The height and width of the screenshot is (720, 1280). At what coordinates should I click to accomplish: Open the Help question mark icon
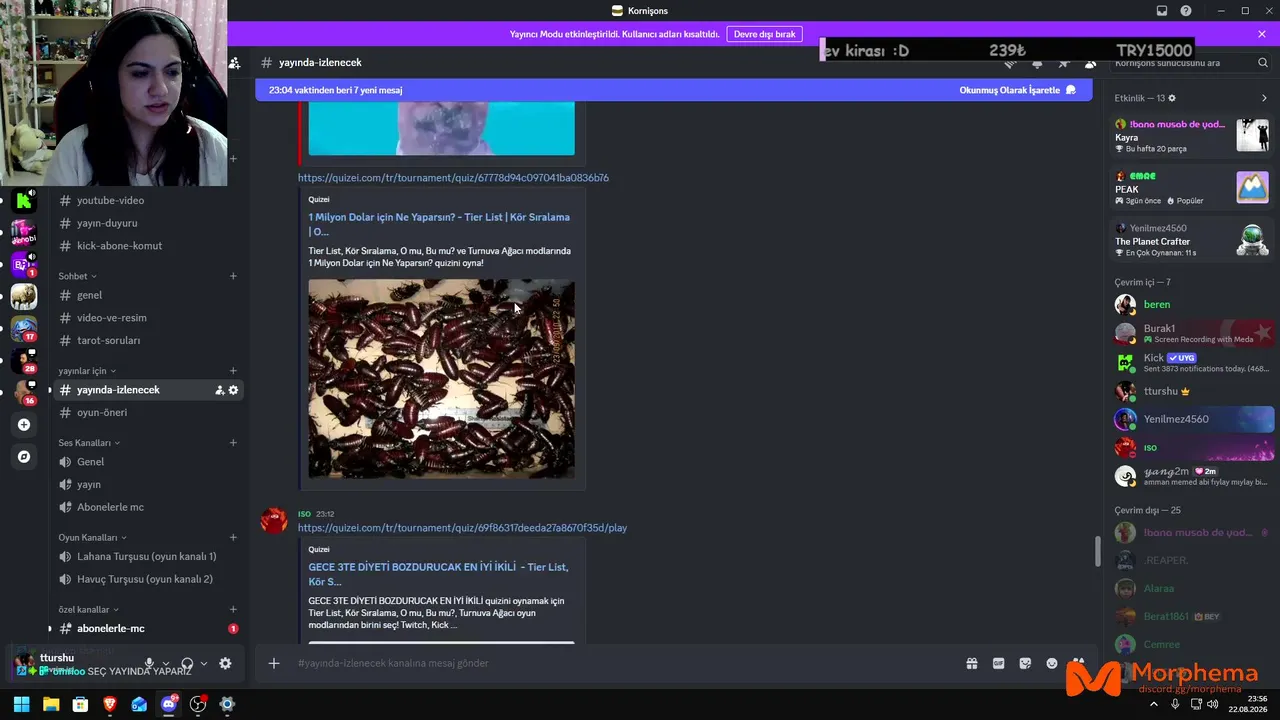click(x=1186, y=11)
